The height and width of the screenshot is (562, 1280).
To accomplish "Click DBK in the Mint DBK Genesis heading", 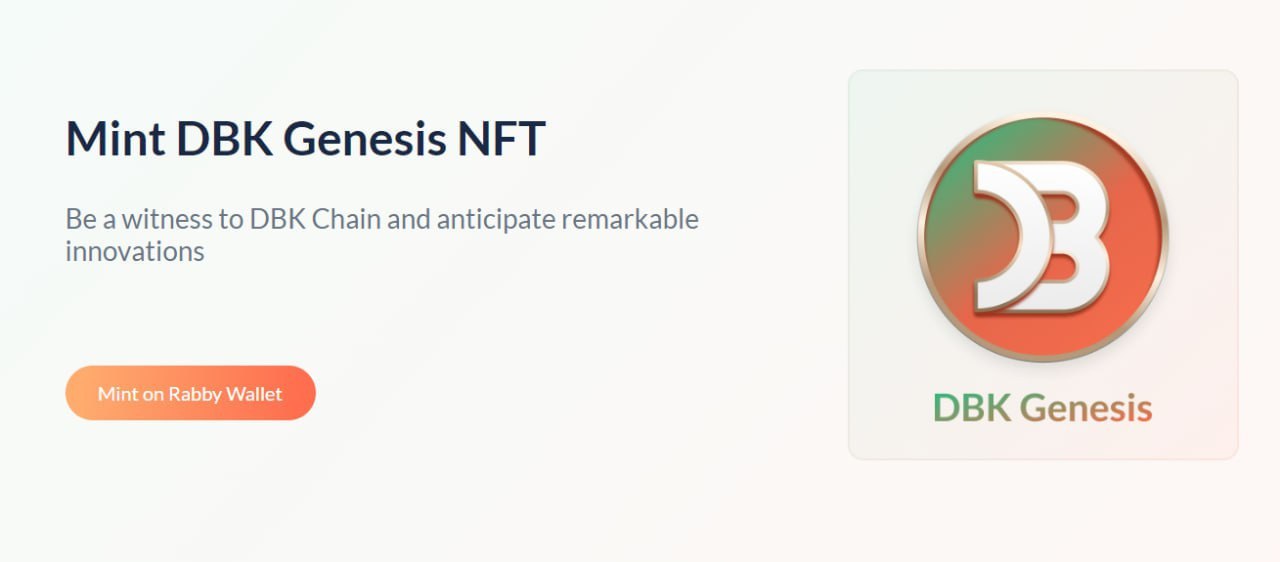I will click(x=224, y=138).
